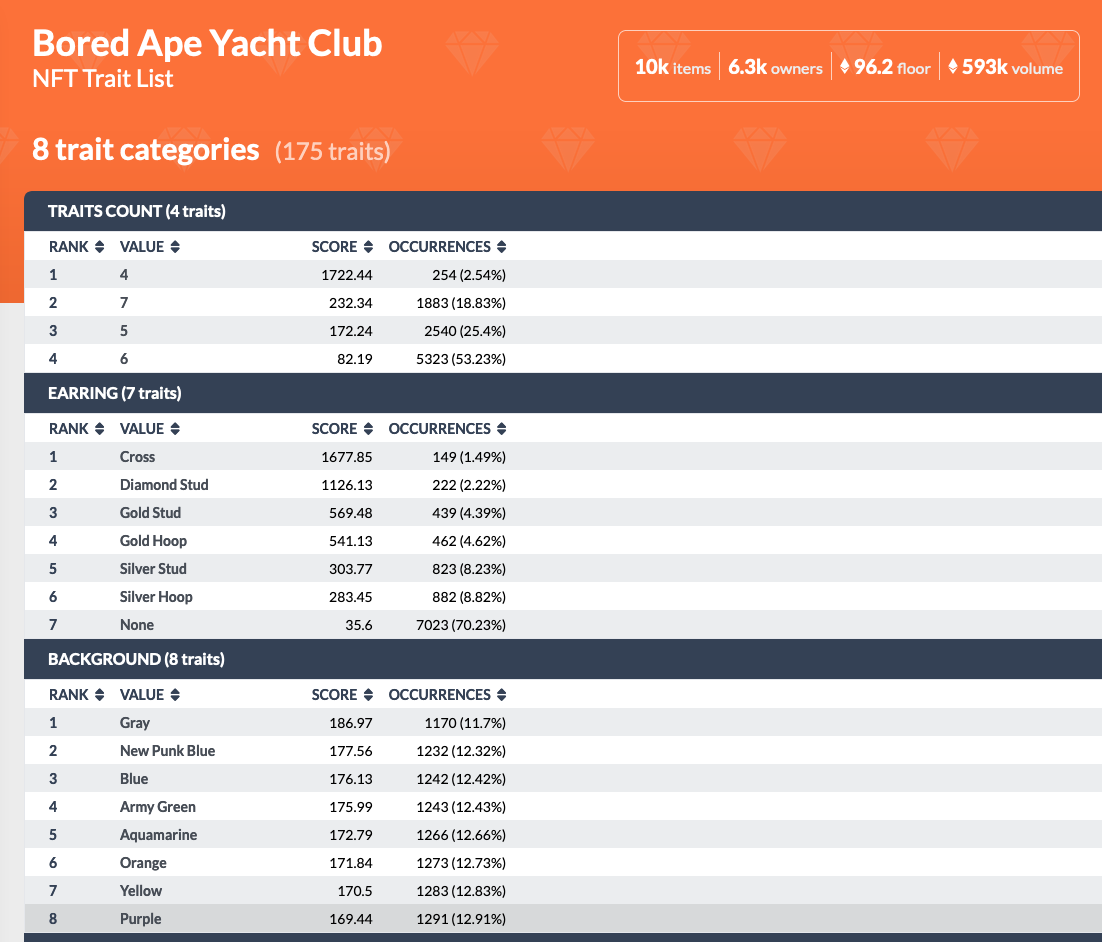Viewport: 1102px width, 942px height.
Task: Select the New Punk Blue background trait
Action: click(167, 751)
